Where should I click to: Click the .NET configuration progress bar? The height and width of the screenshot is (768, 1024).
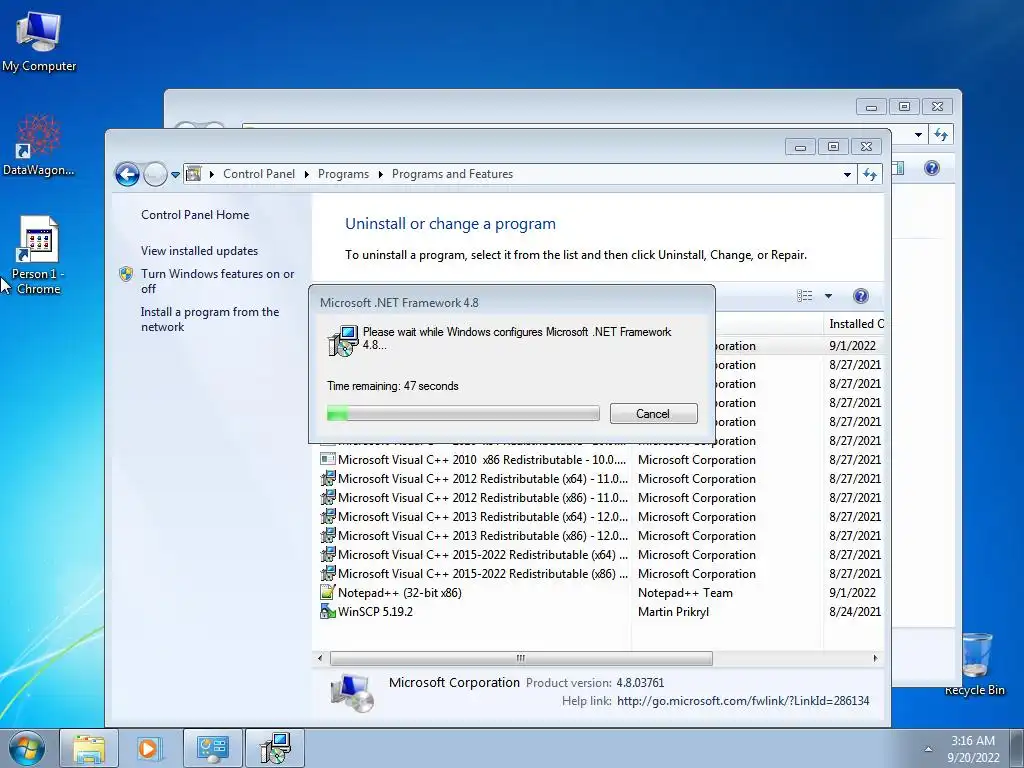point(463,413)
